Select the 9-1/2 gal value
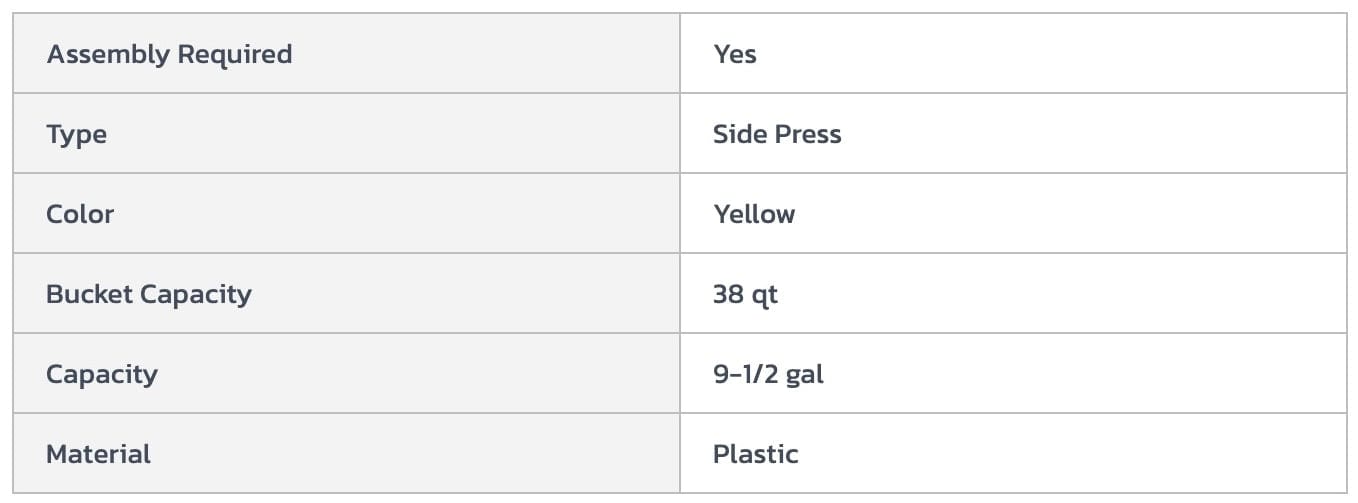Viewport: 1358px width, 503px height. click(768, 374)
